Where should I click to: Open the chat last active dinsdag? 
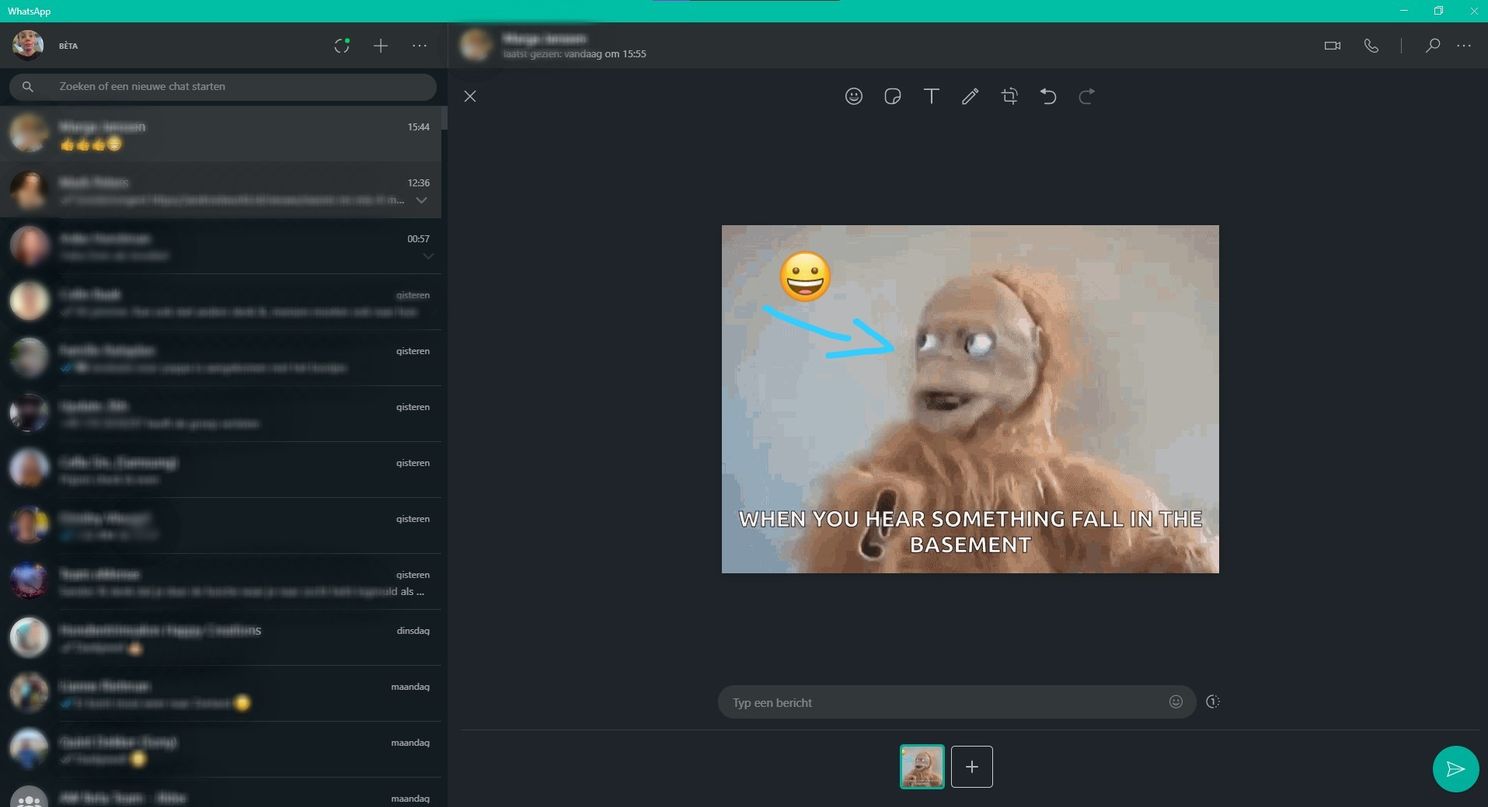pyautogui.click(x=220, y=638)
